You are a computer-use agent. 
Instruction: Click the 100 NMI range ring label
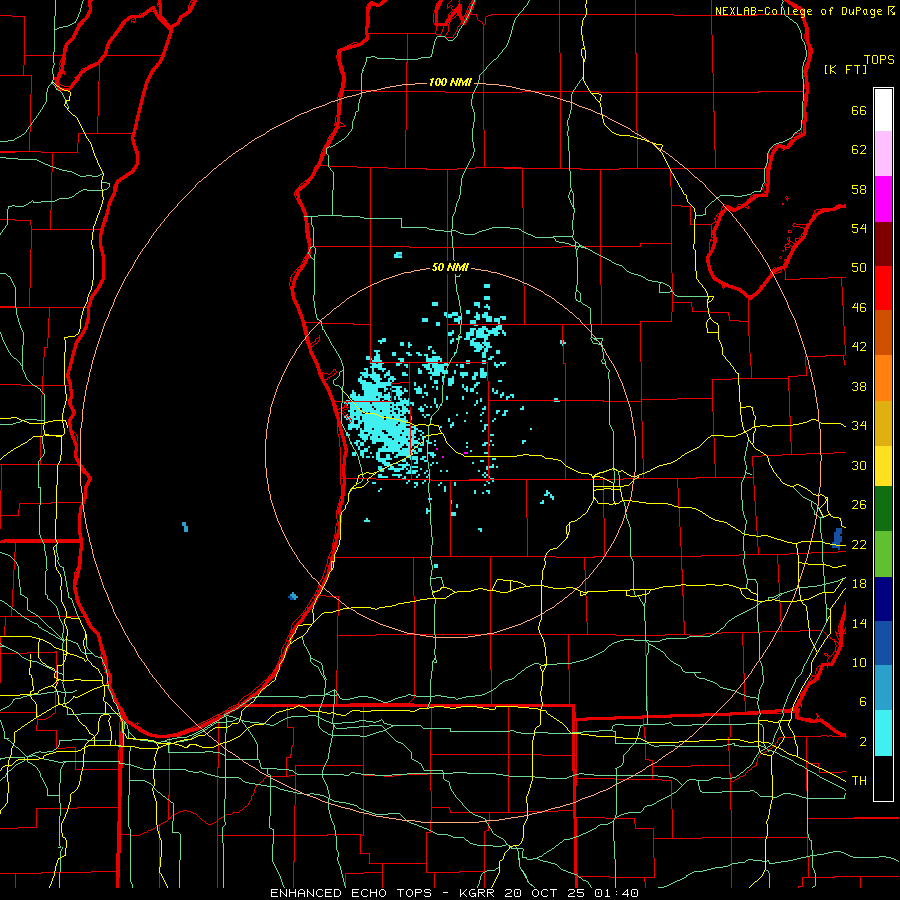450,83
